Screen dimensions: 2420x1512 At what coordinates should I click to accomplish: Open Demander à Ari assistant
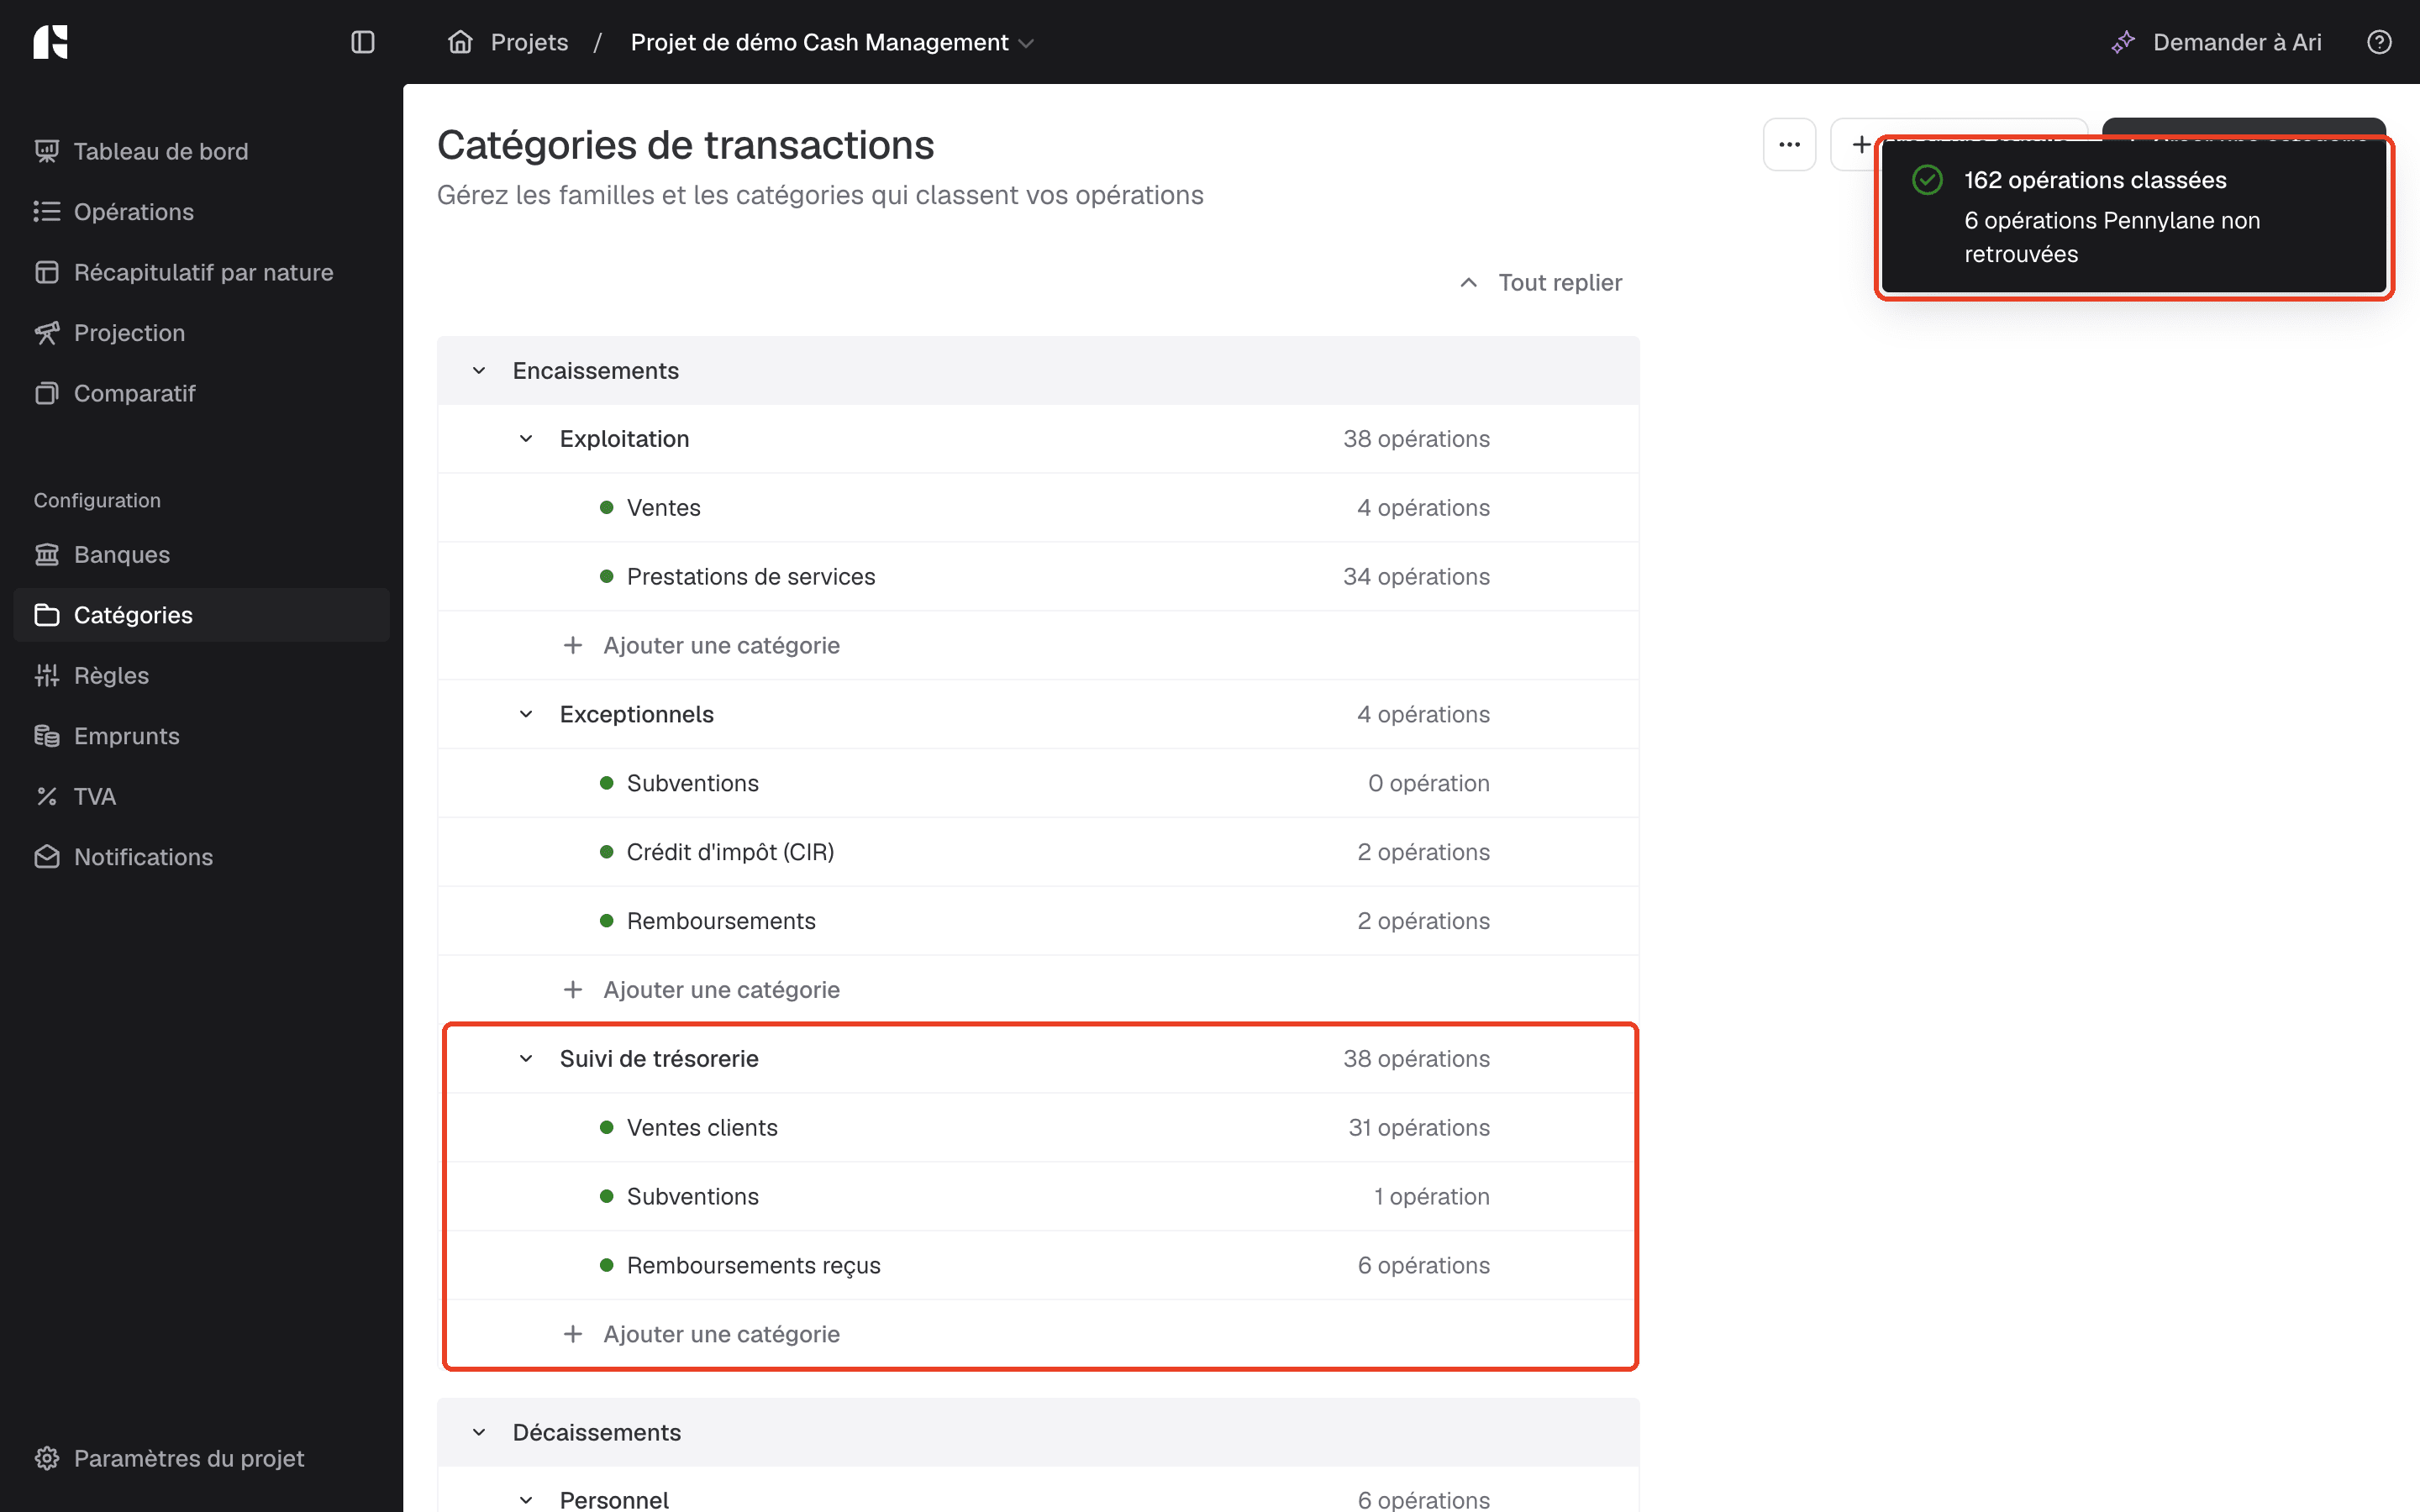click(2216, 42)
